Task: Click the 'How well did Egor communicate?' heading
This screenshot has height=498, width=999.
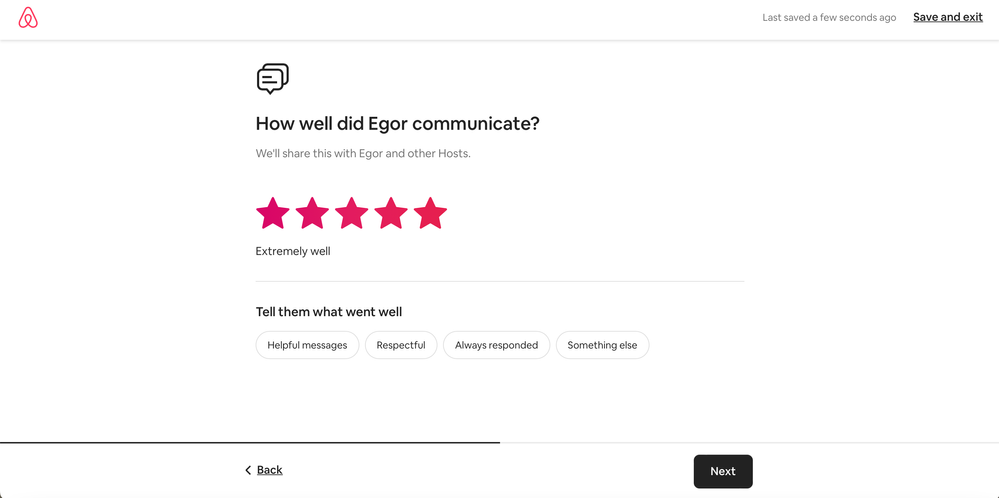Action: [397, 124]
